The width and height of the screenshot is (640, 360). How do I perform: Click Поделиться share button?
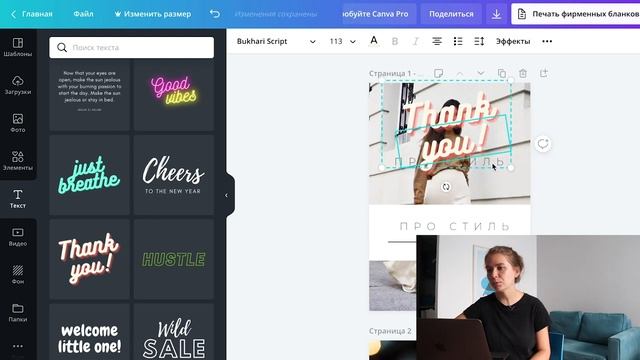coord(451,14)
